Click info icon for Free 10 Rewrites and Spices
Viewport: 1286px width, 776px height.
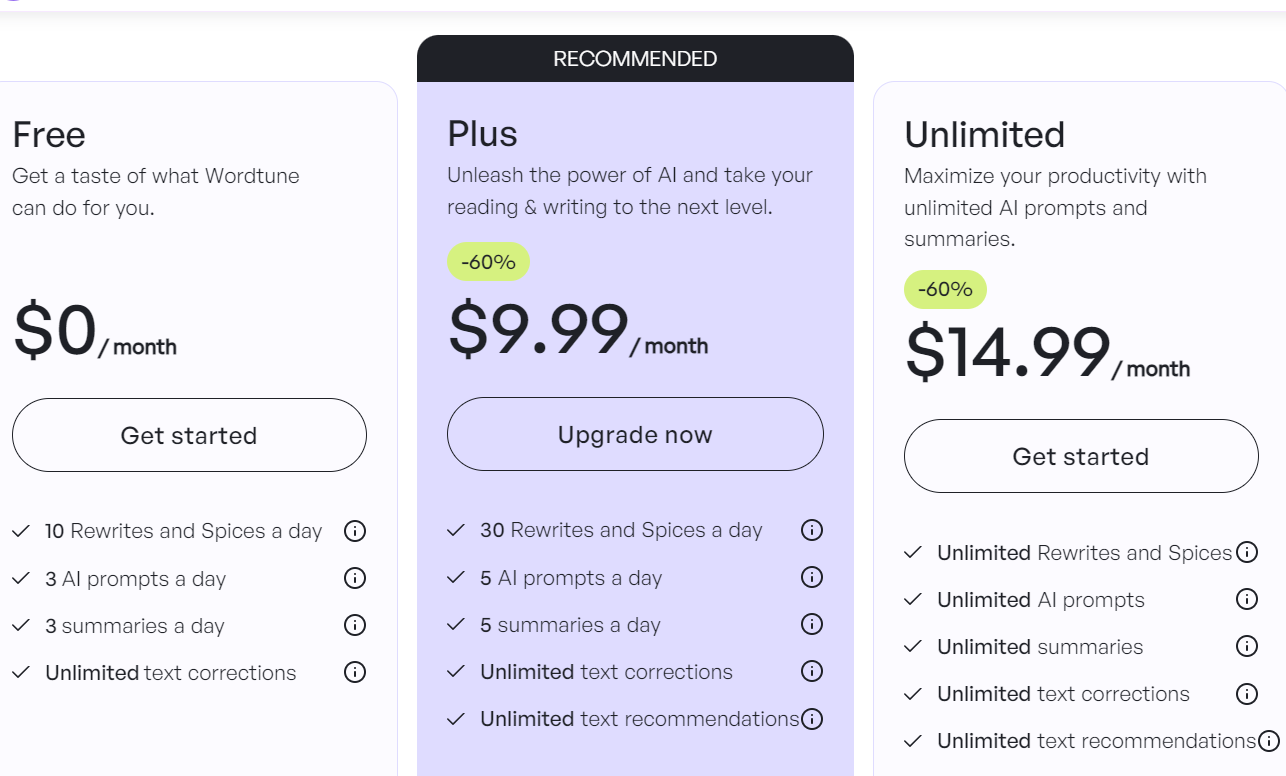click(x=355, y=531)
